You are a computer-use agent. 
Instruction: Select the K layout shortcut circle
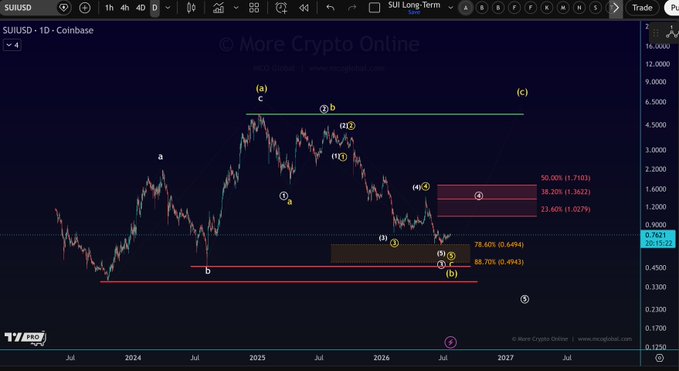coord(547,7)
